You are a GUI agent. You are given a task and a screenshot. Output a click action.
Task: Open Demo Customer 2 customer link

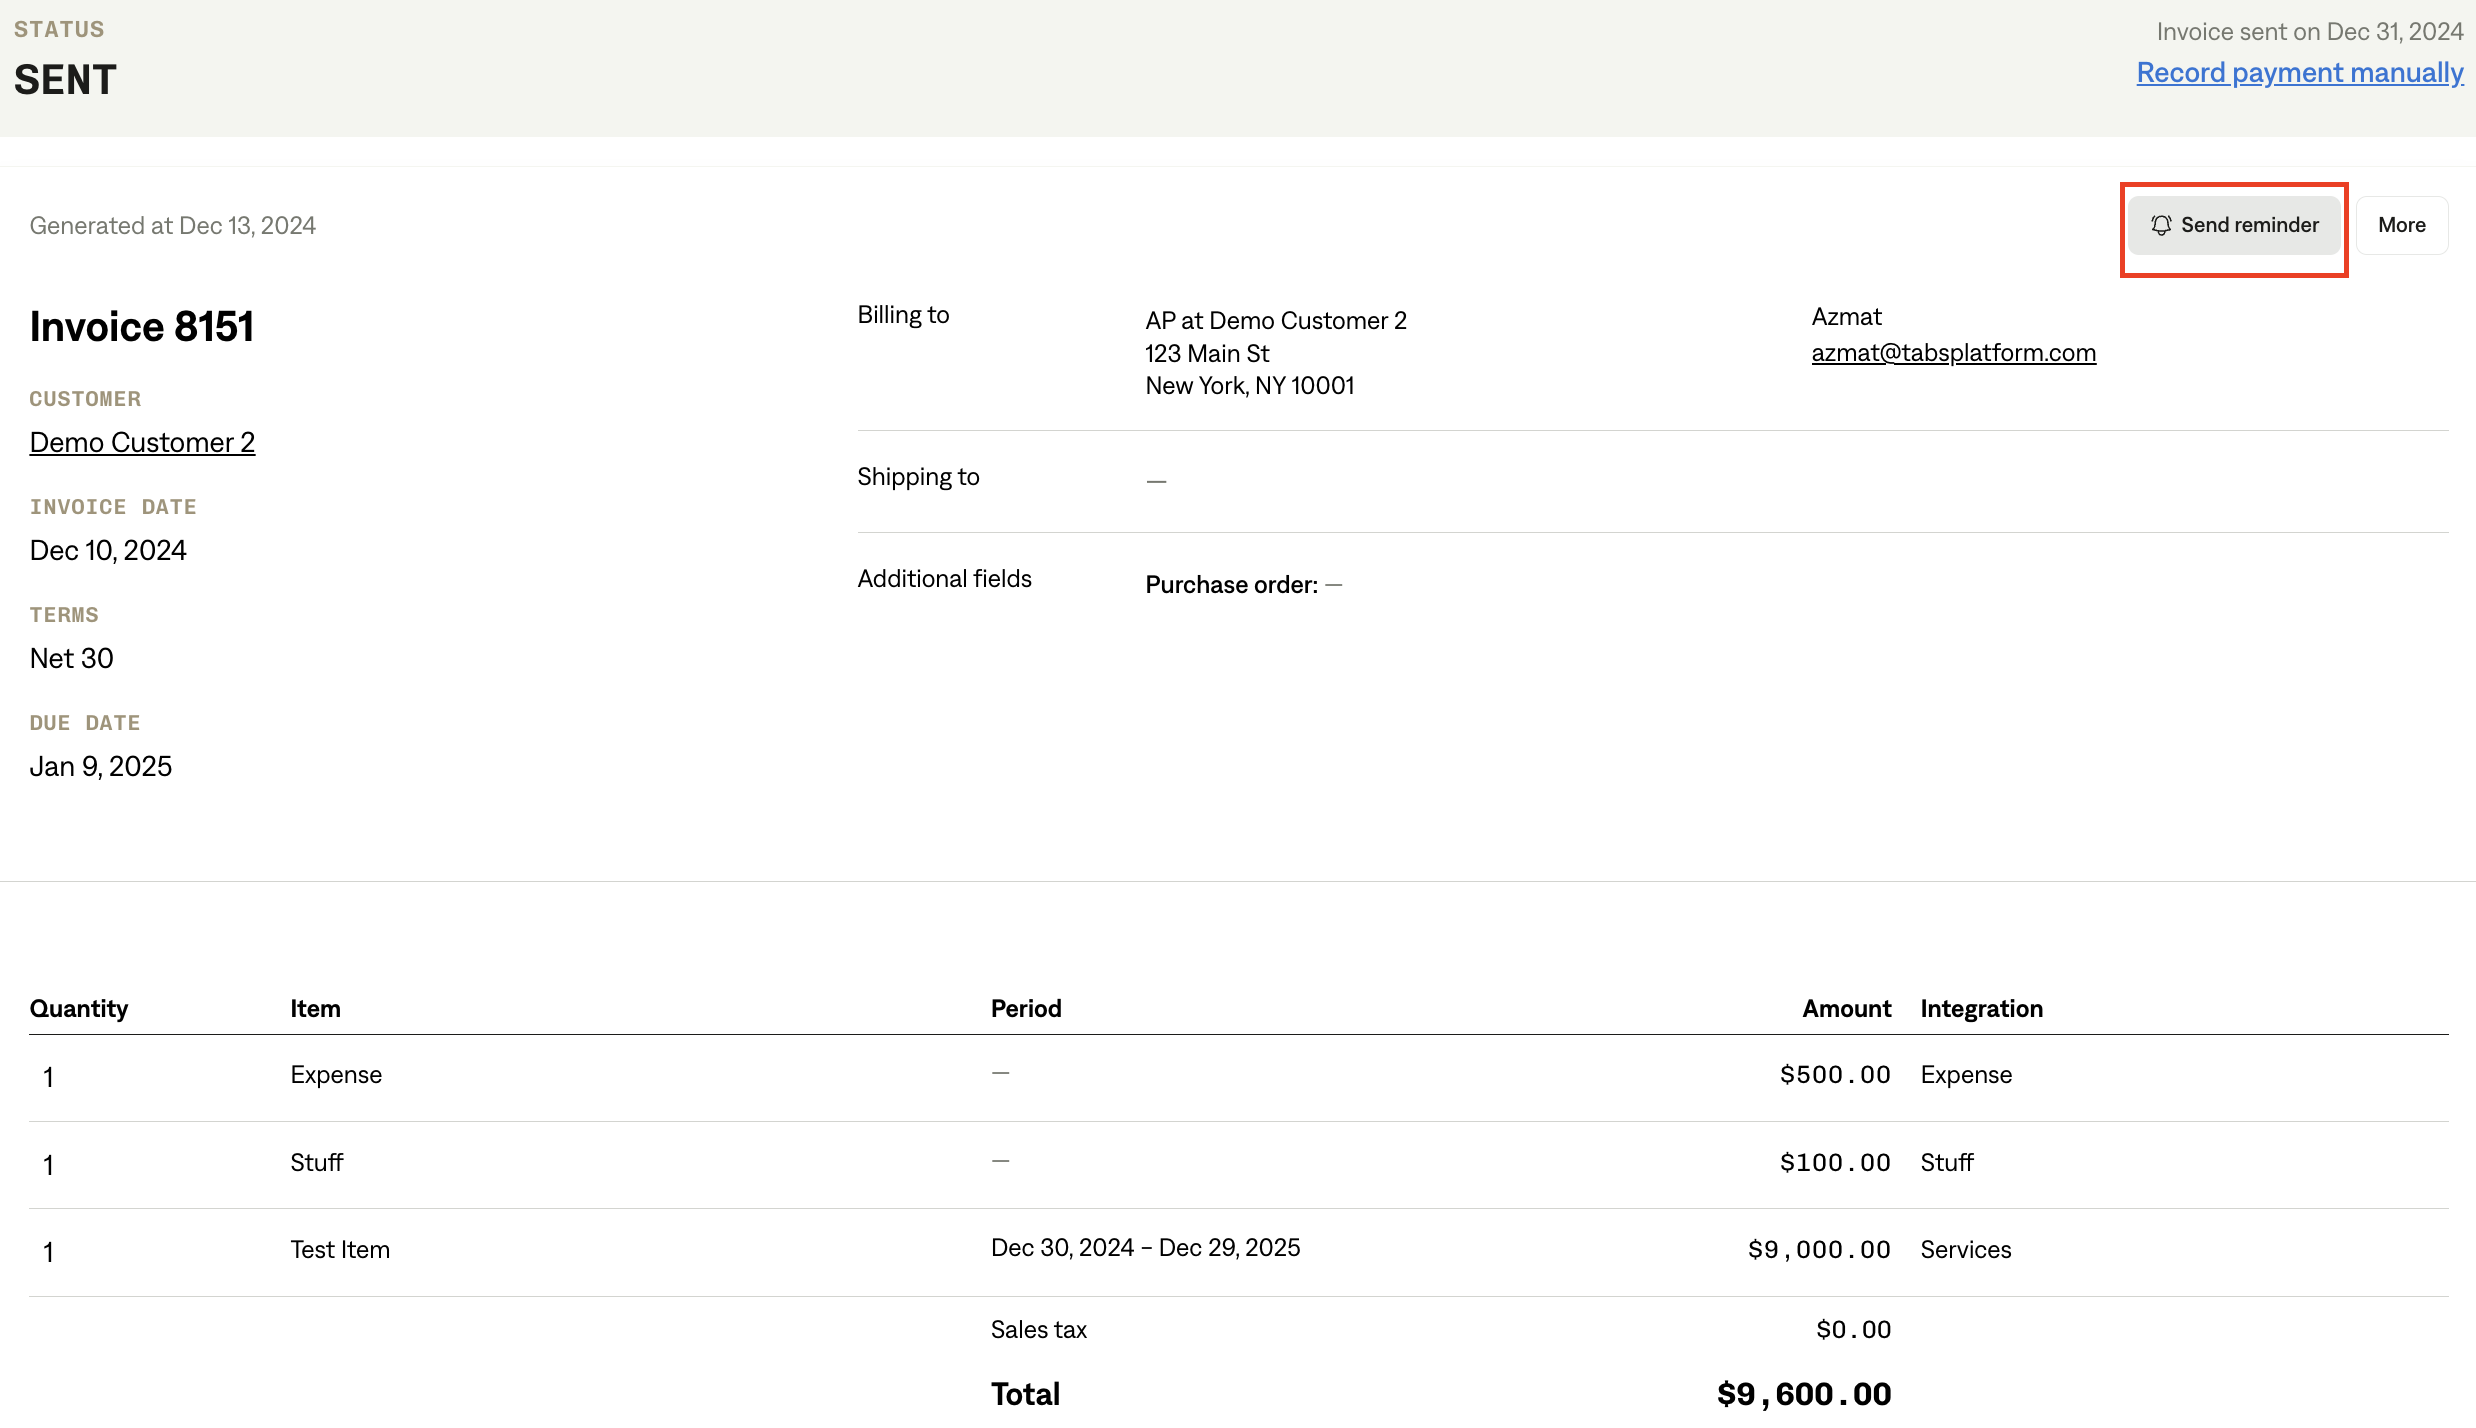point(142,442)
